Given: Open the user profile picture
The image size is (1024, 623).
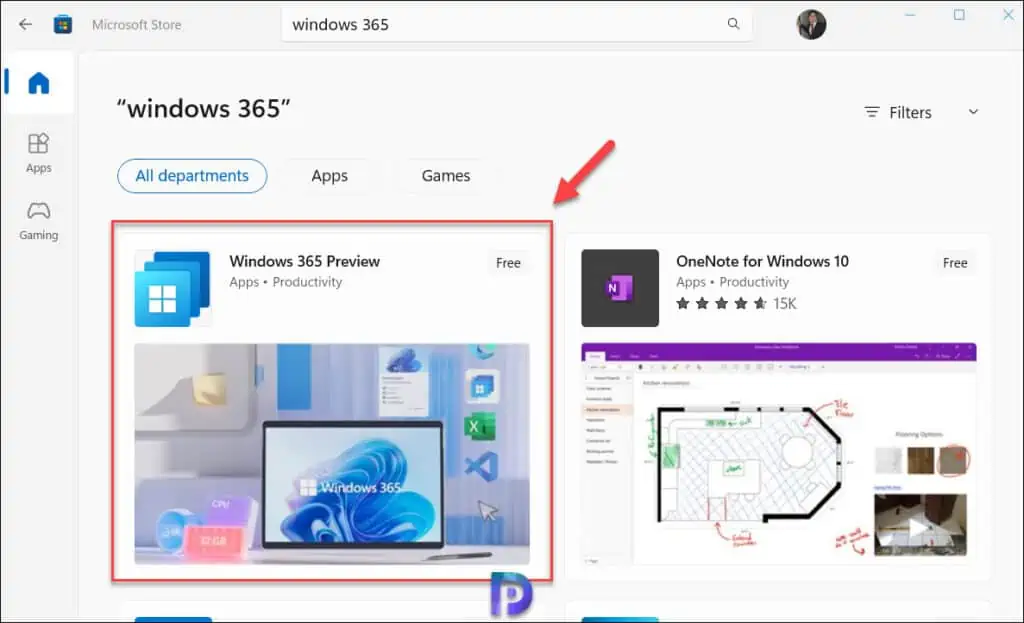Looking at the screenshot, I should tap(811, 25).
